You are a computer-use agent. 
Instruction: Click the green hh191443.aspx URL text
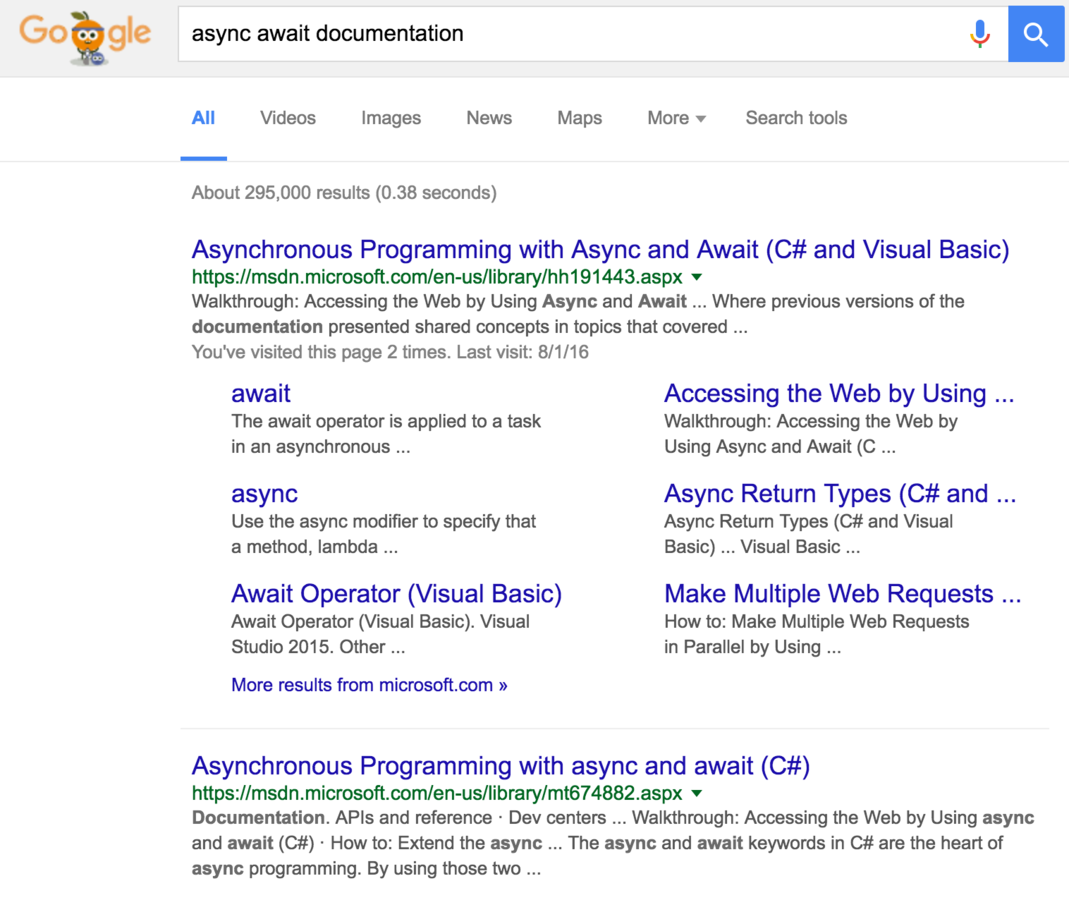click(437, 277)
